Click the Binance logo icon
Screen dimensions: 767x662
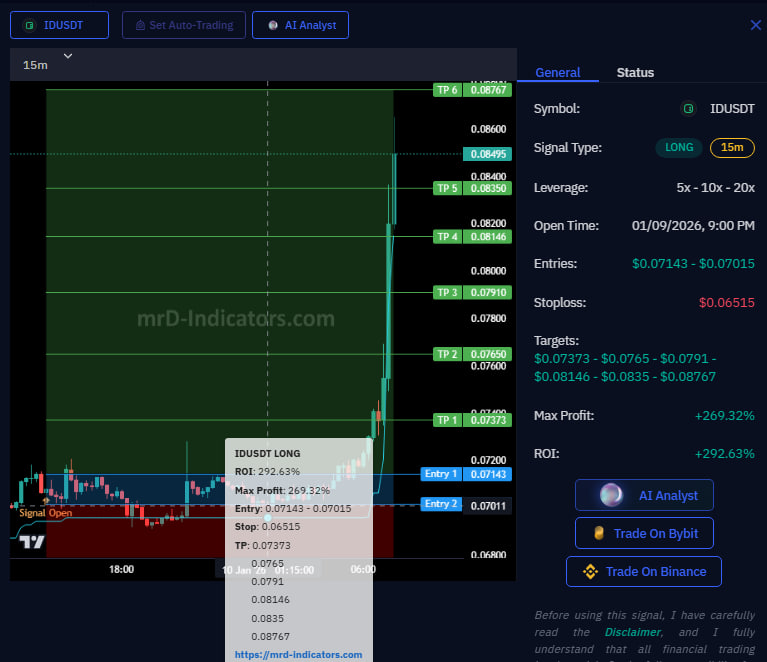tap(590, 571)
